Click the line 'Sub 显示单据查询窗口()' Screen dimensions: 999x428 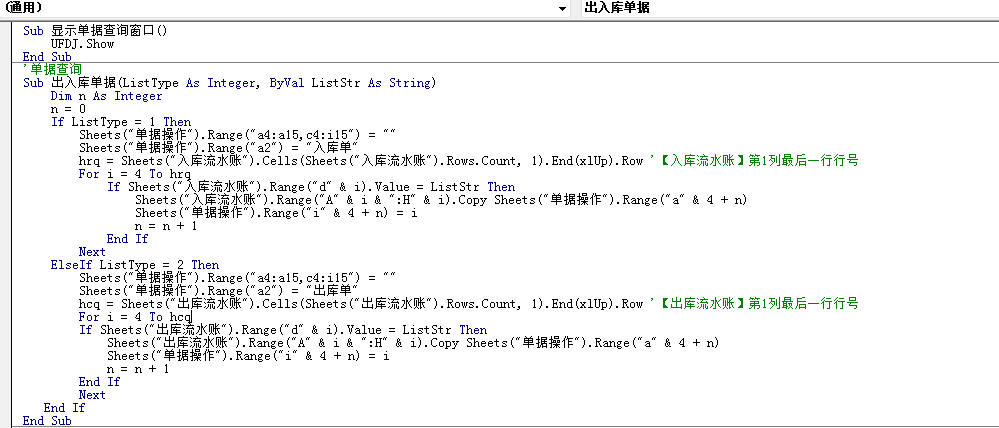(94, 31)
